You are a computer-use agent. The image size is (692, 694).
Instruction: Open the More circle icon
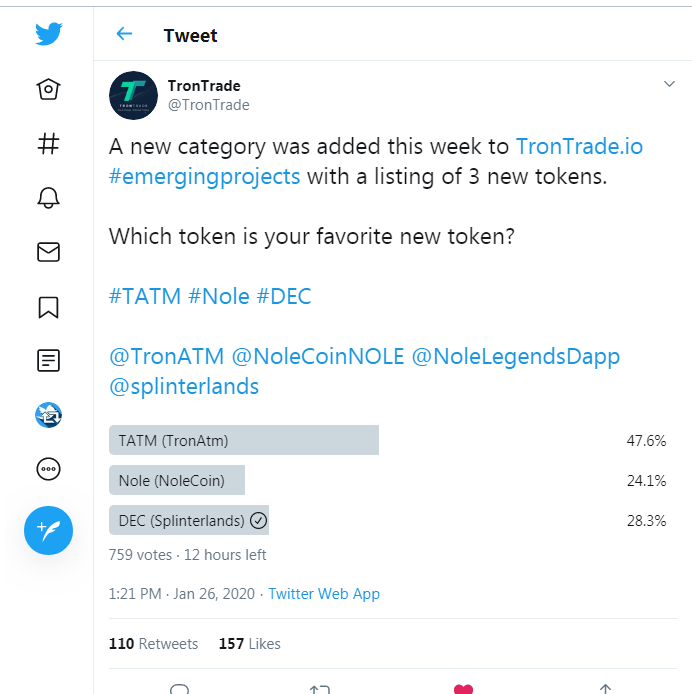pyautogui.click(x=48, y=469)
